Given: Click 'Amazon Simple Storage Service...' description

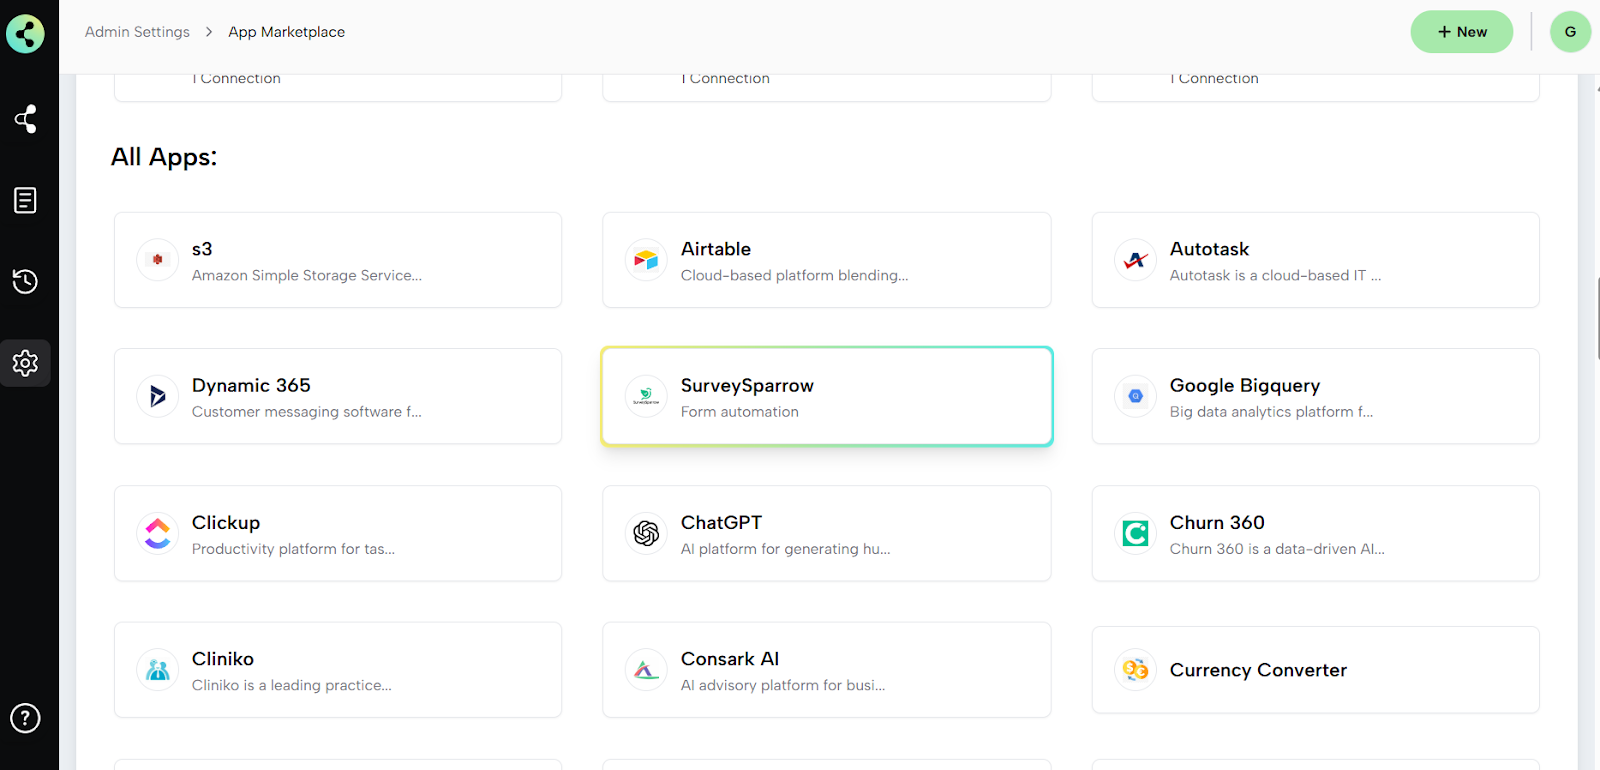Looking at the screenshot, I should [307, 275].
